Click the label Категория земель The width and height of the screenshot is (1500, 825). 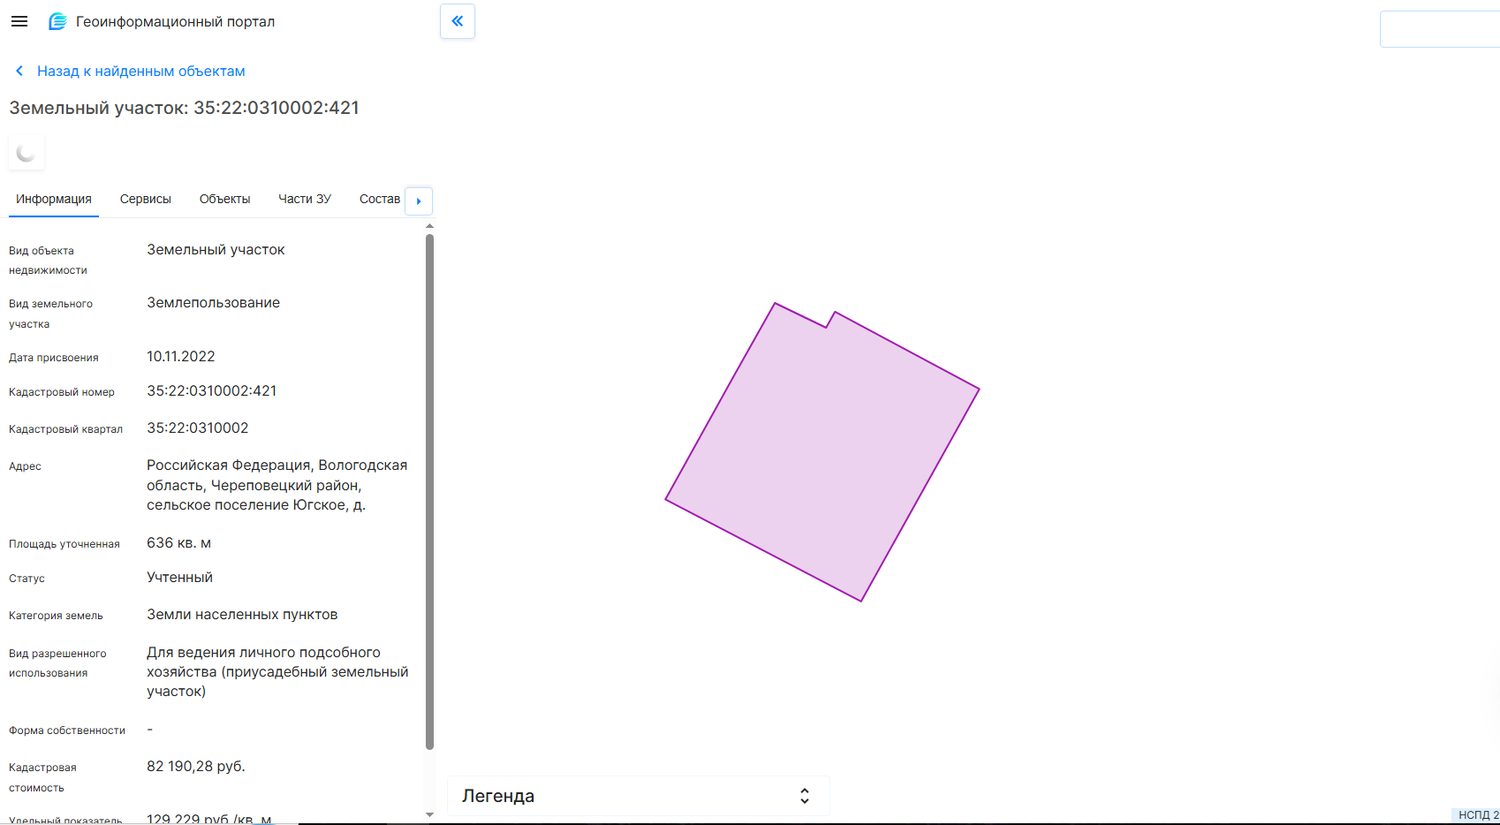pos(56,616)
